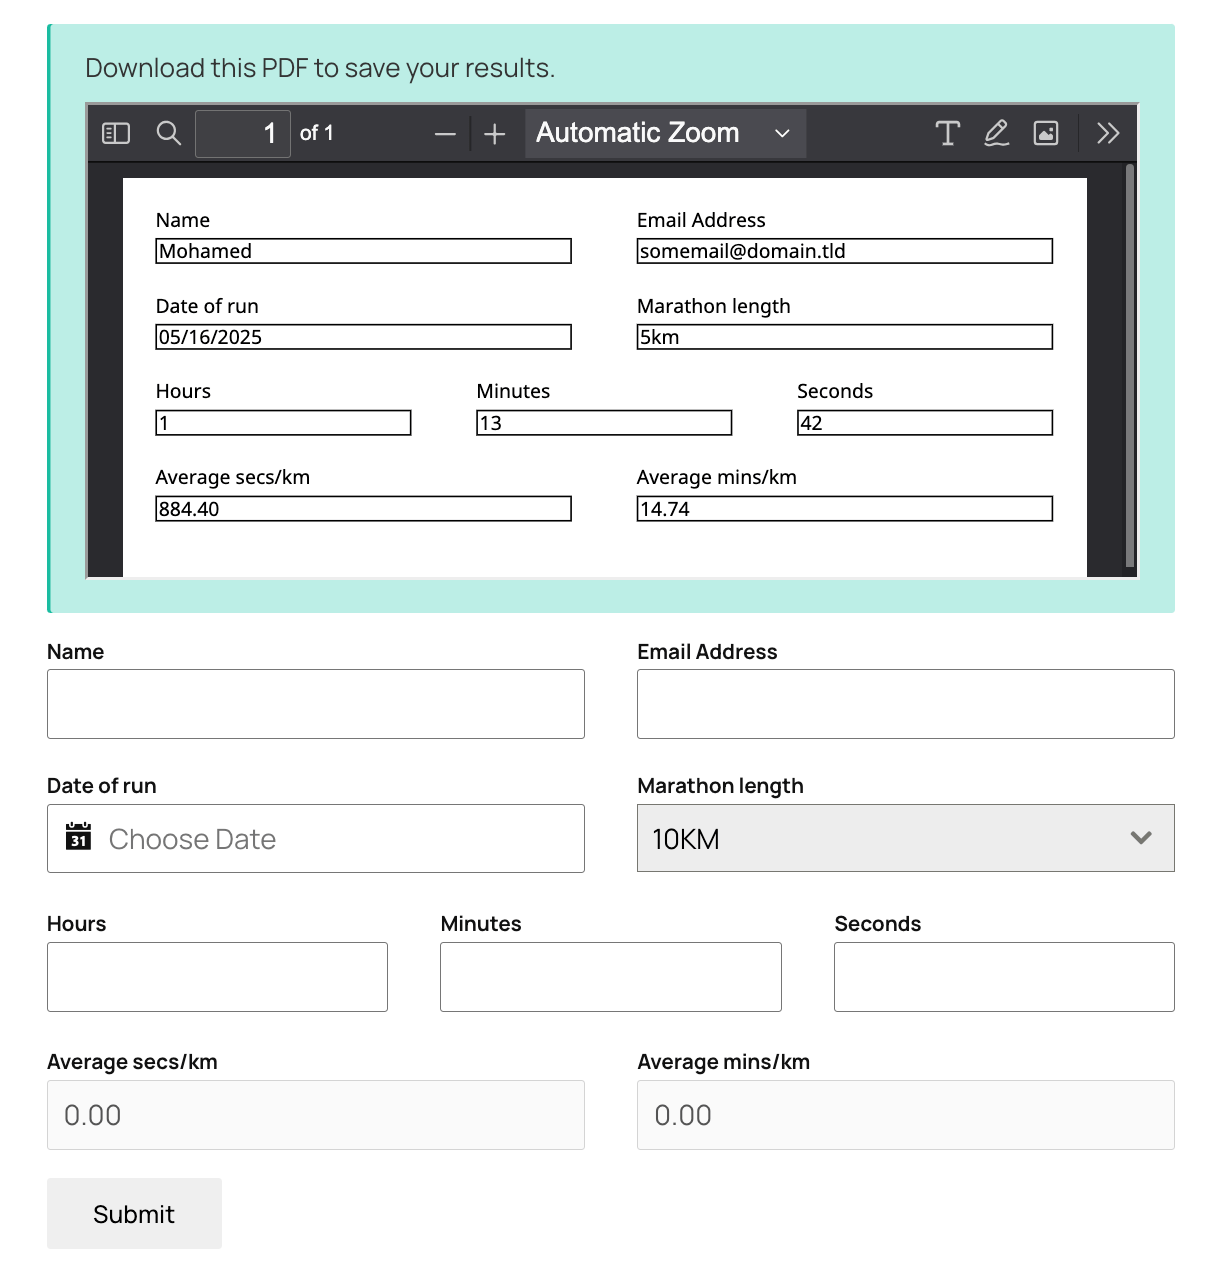Image resolution: width=1220 pixels, height=1282 pixels.
Task: Open the PDF viewer more tools menu
Action: [x=1108, y=133]
